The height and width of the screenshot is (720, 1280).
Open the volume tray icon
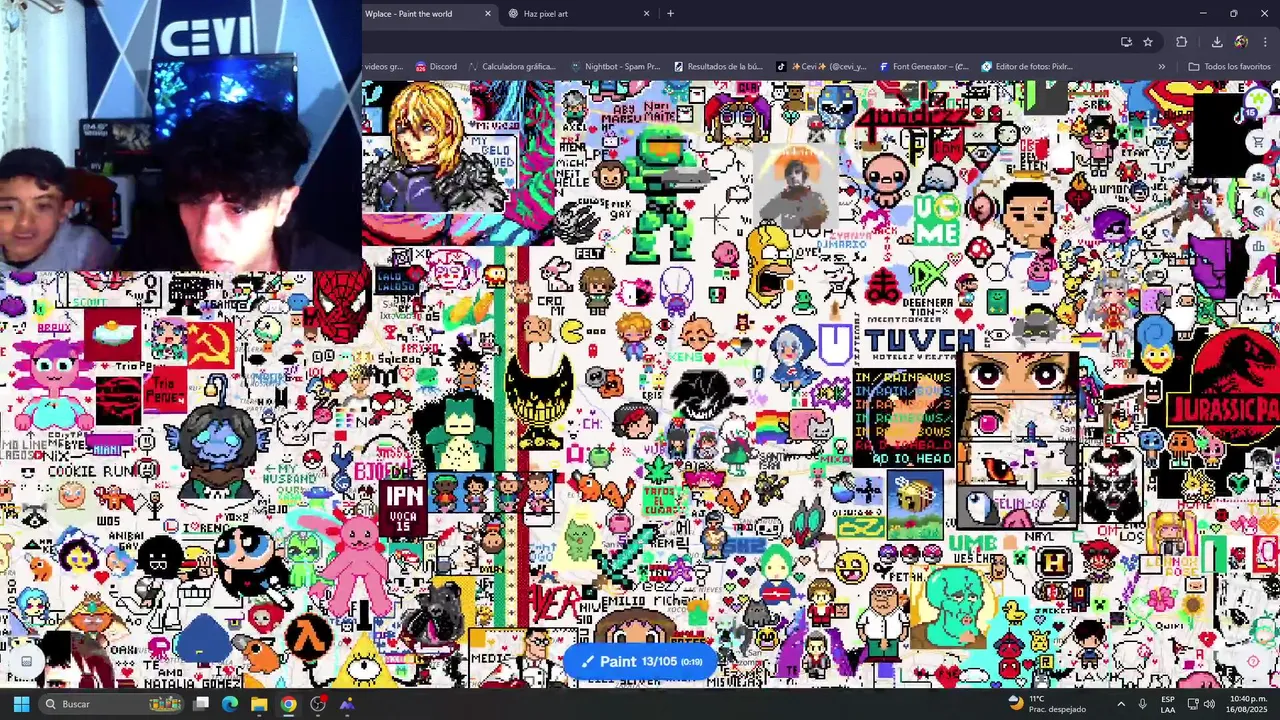[1209, 704]
